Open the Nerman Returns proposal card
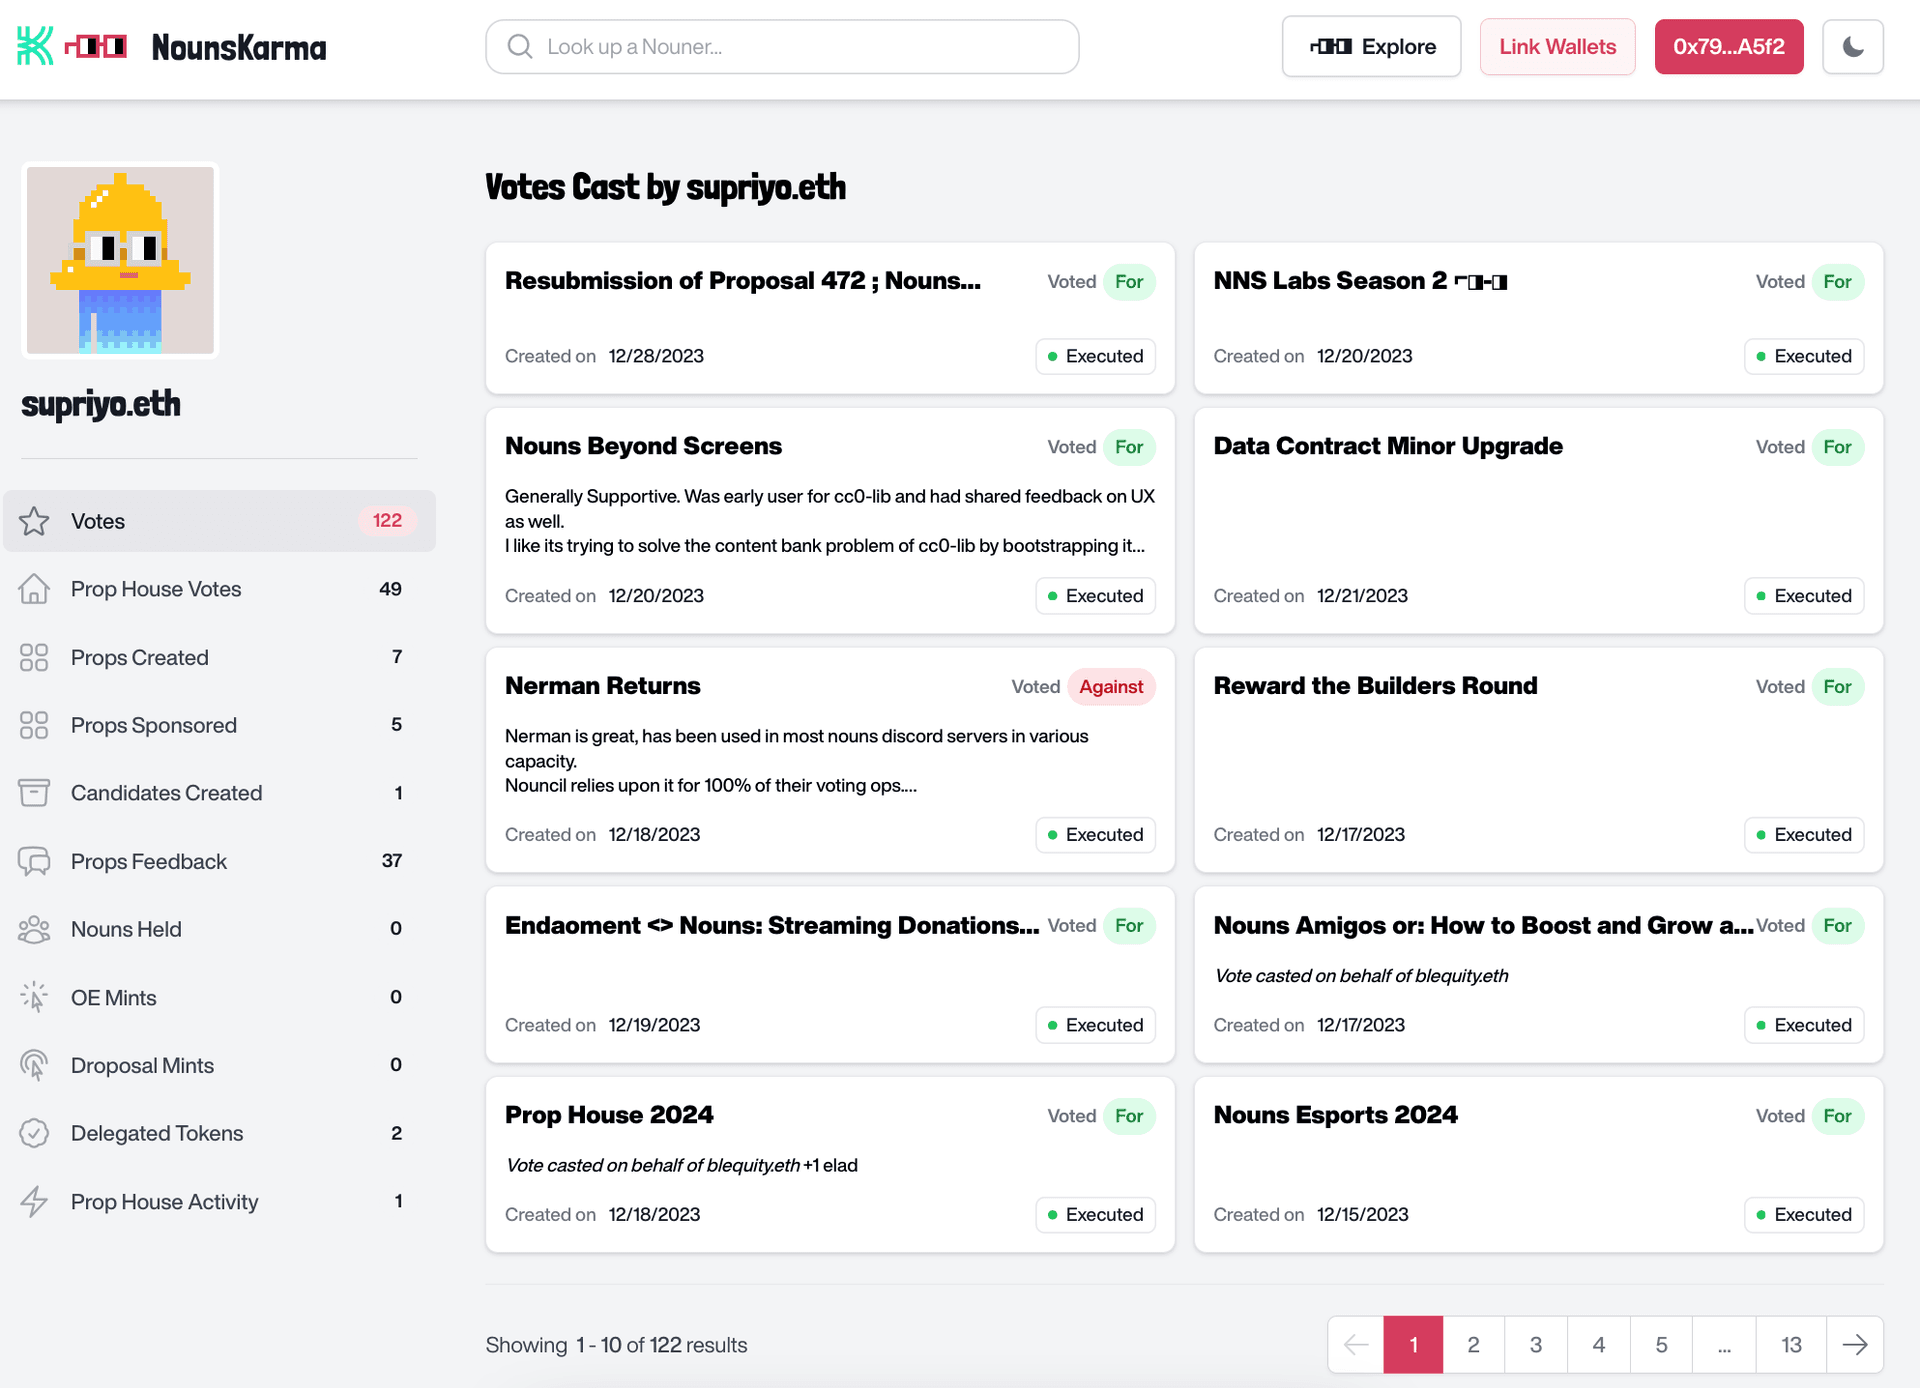The height and width of the screenshot is (1388, 1920). 603,686
